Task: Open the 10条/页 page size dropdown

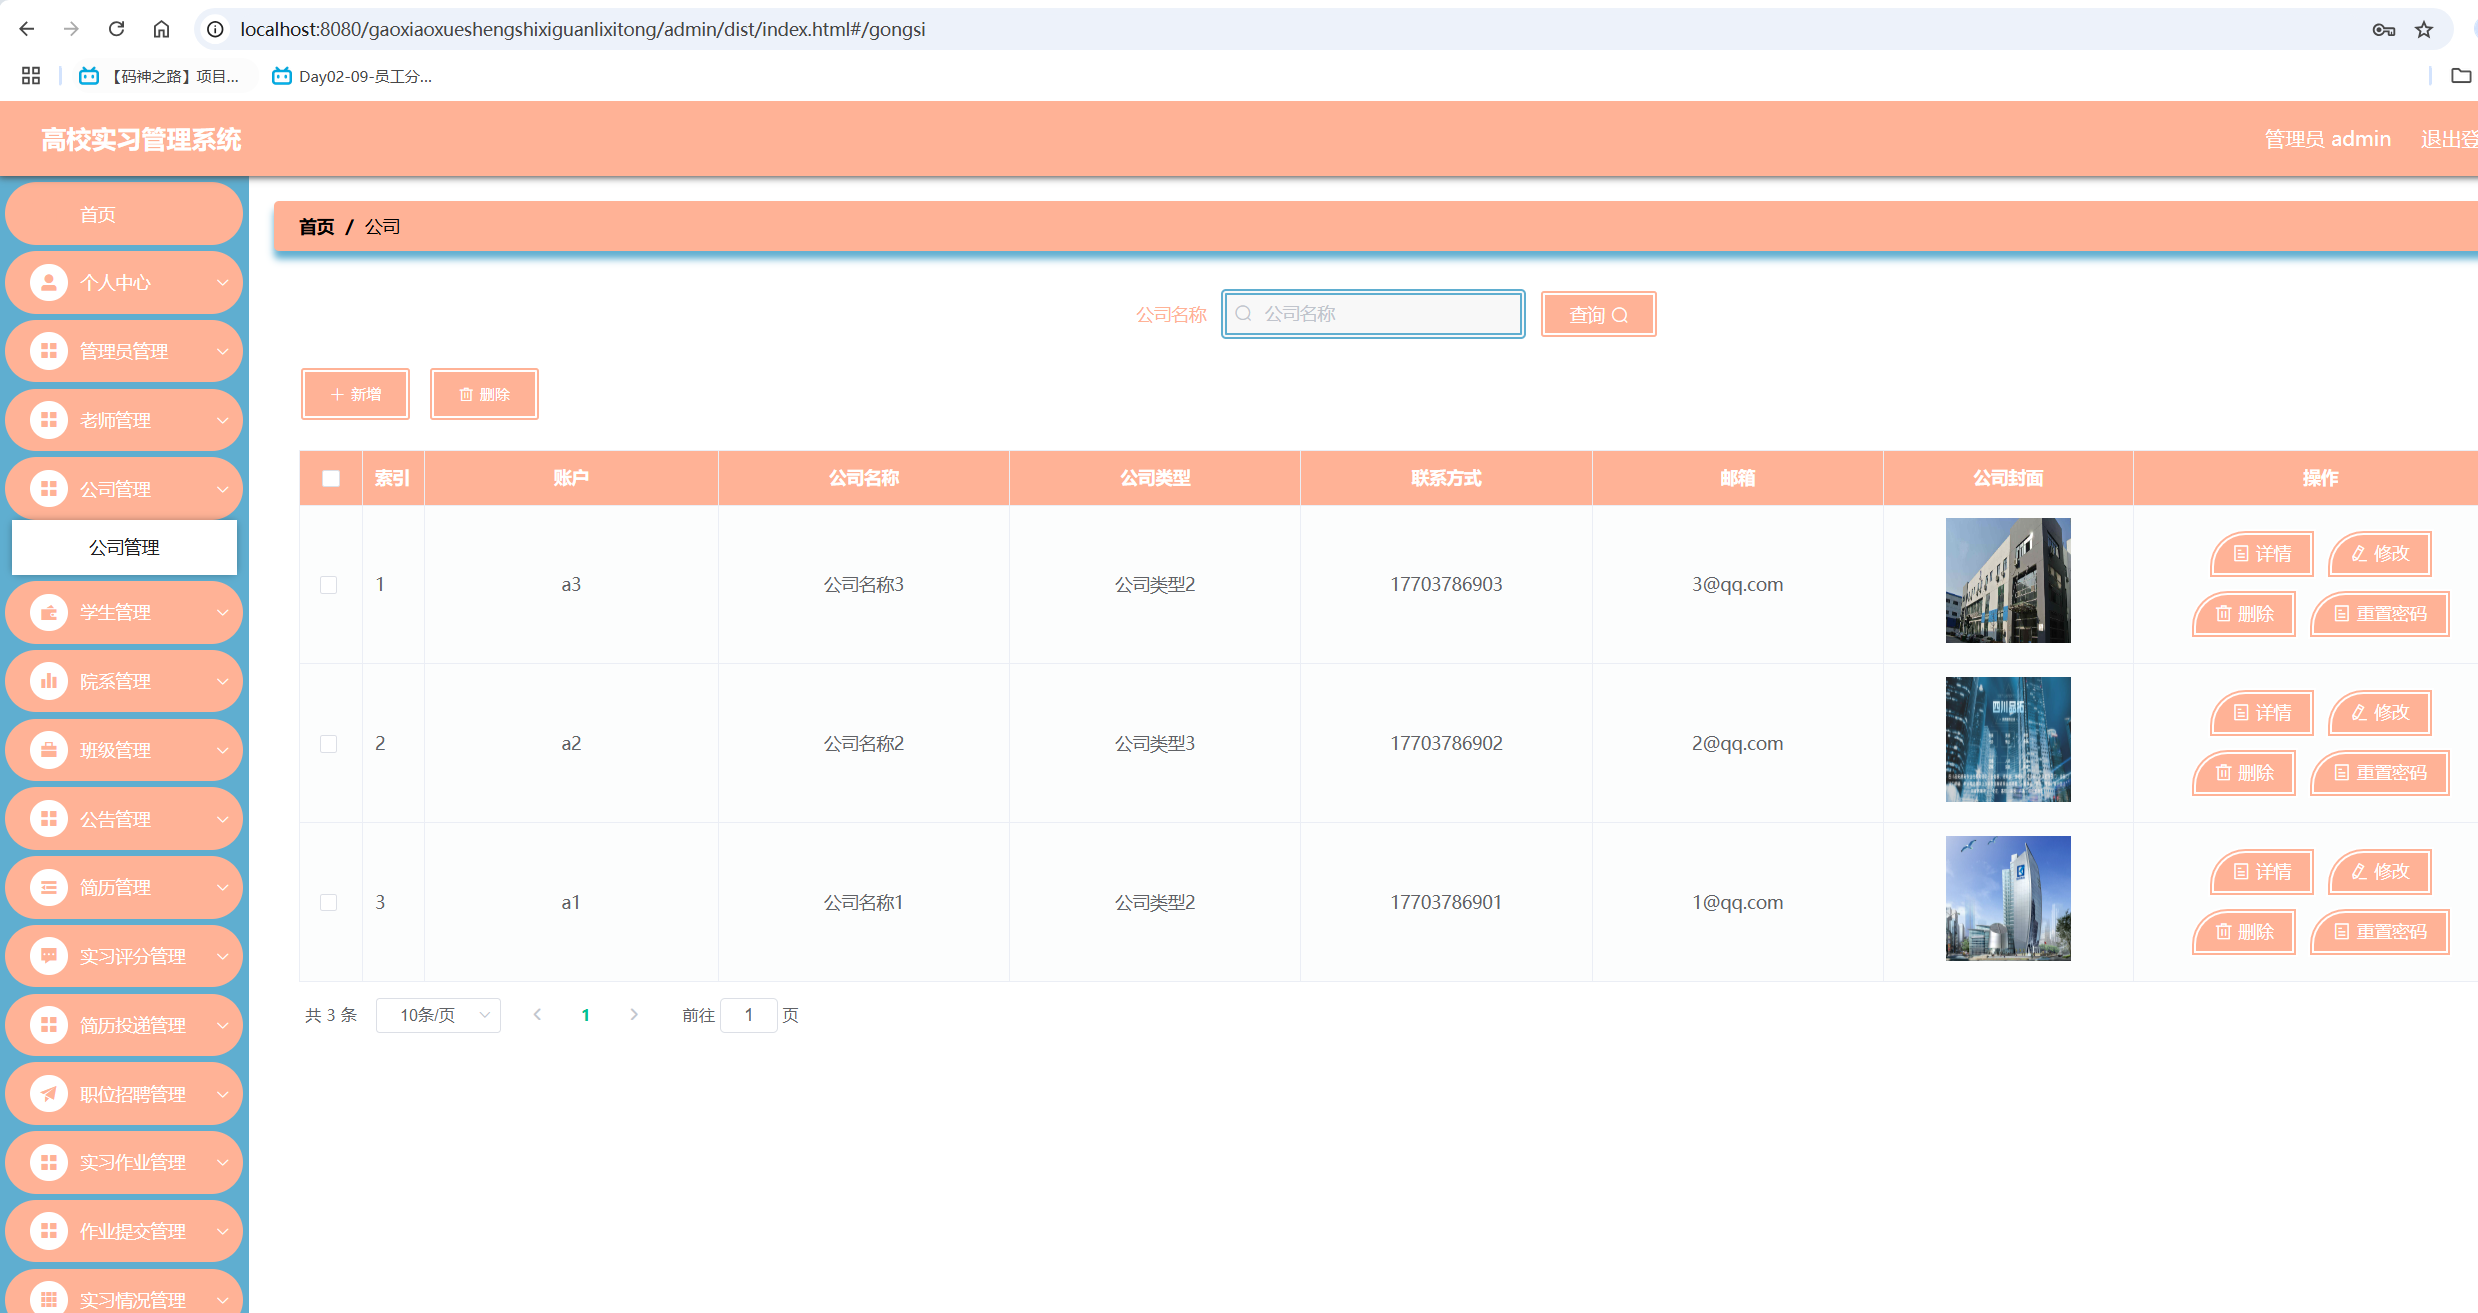Action: [x=438, y=1015]
